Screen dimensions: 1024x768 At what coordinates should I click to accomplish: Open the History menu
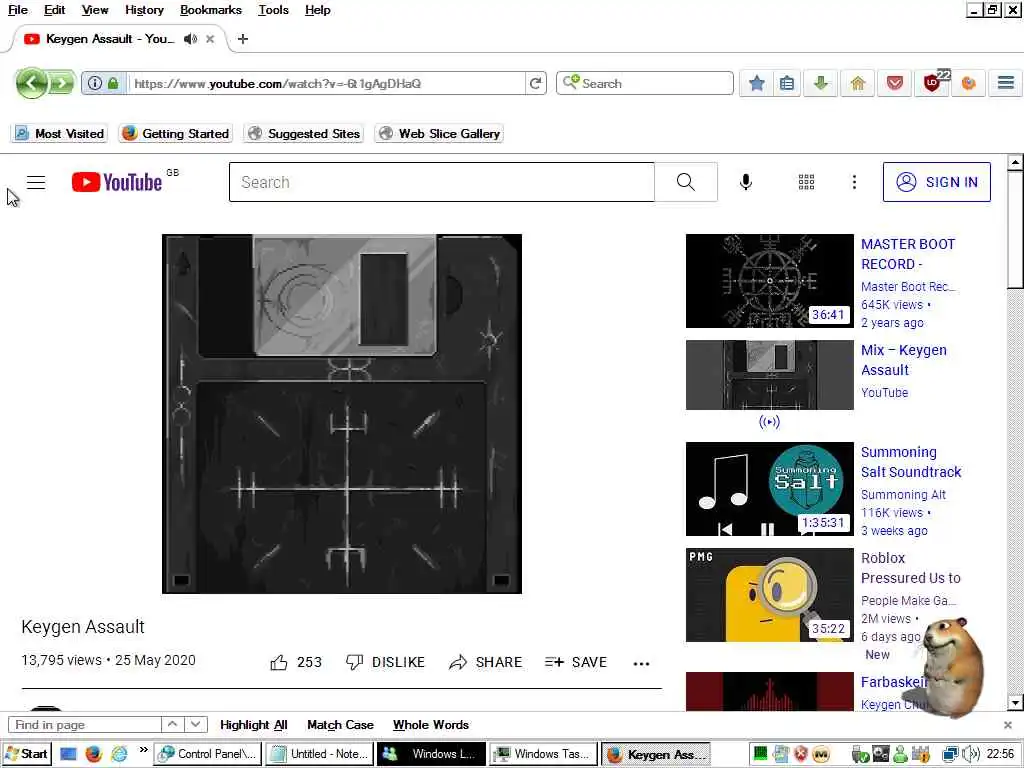(x=144, y=10)
